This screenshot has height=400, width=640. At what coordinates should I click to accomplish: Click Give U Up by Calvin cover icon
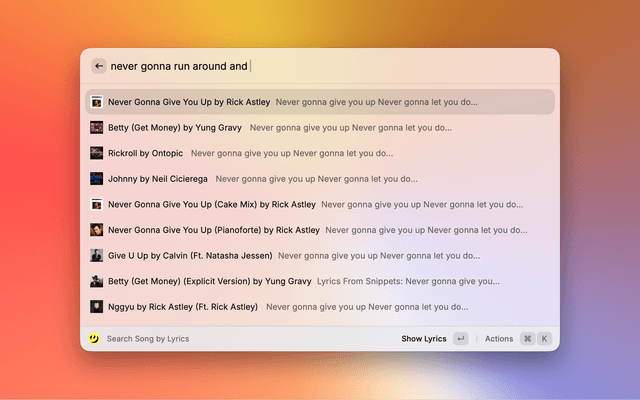tap(96, 256)
